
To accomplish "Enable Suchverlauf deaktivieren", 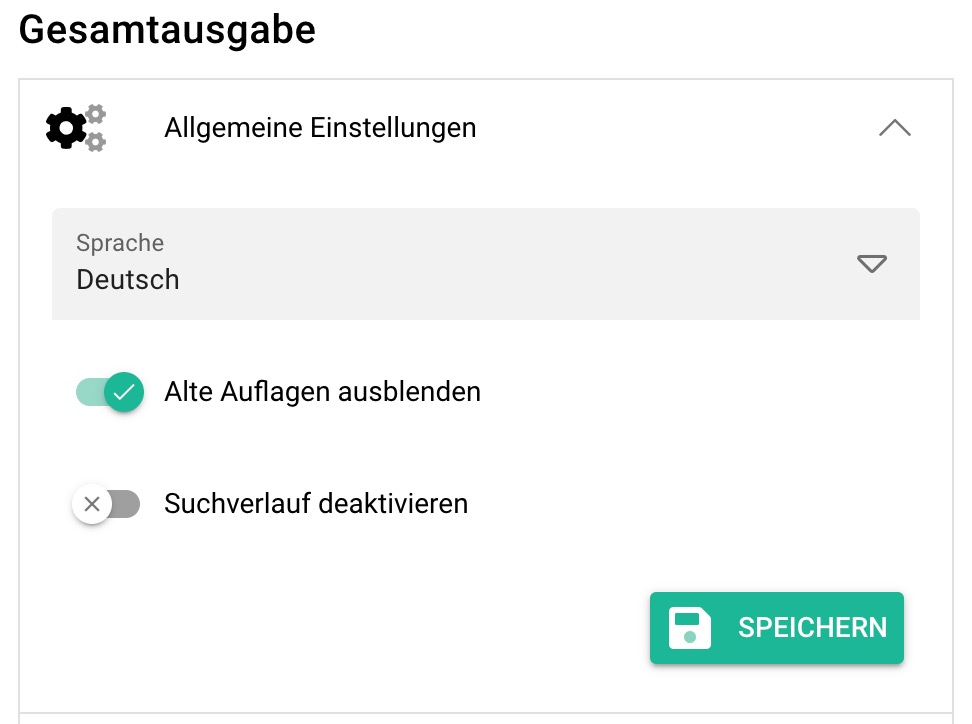I will point(108,503).
